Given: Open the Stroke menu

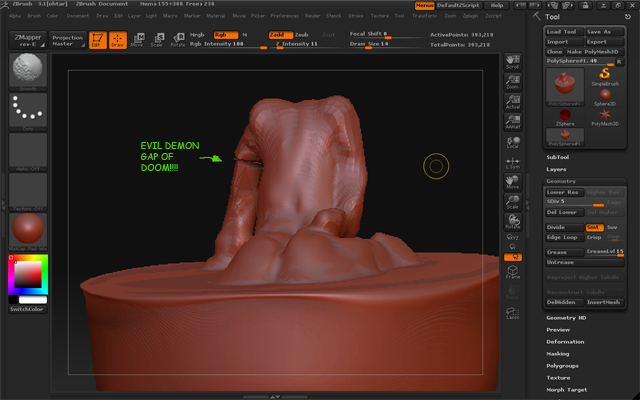Looking at the screenshot, I should click(356, 16).
